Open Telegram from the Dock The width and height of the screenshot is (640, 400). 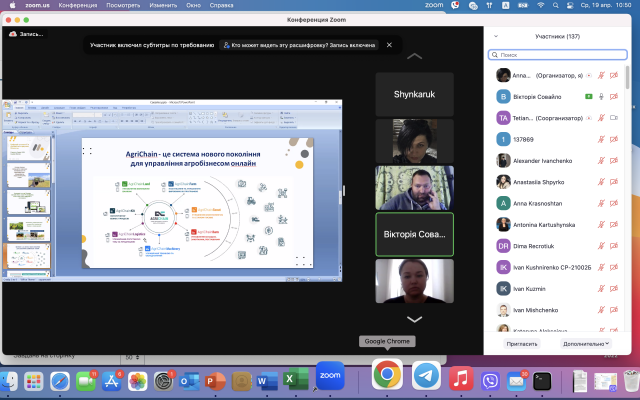point(426,376)
